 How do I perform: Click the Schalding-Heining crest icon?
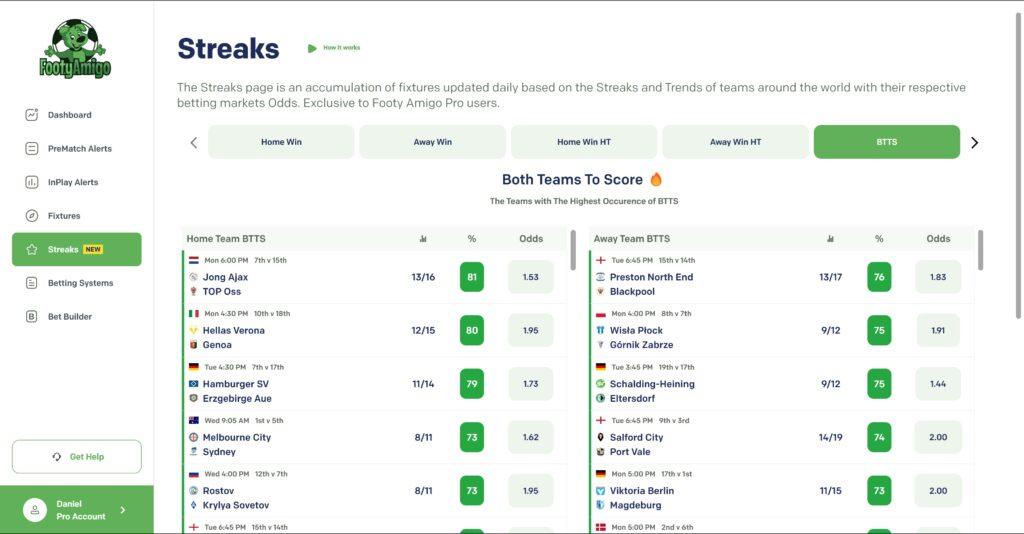[x=600, y=384]
